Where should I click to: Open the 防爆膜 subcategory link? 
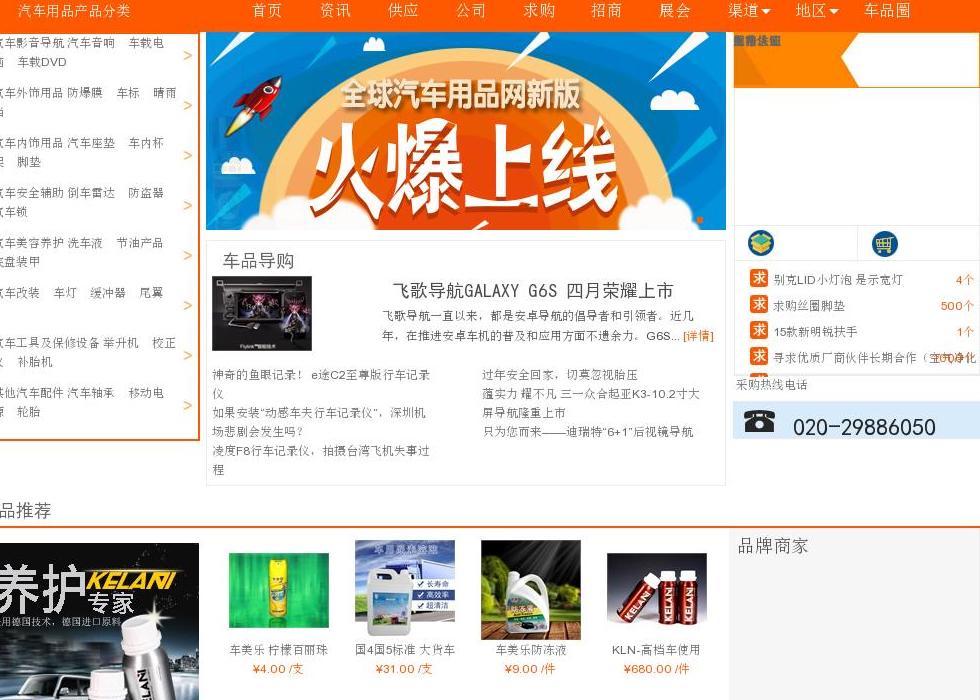[84, 92]
